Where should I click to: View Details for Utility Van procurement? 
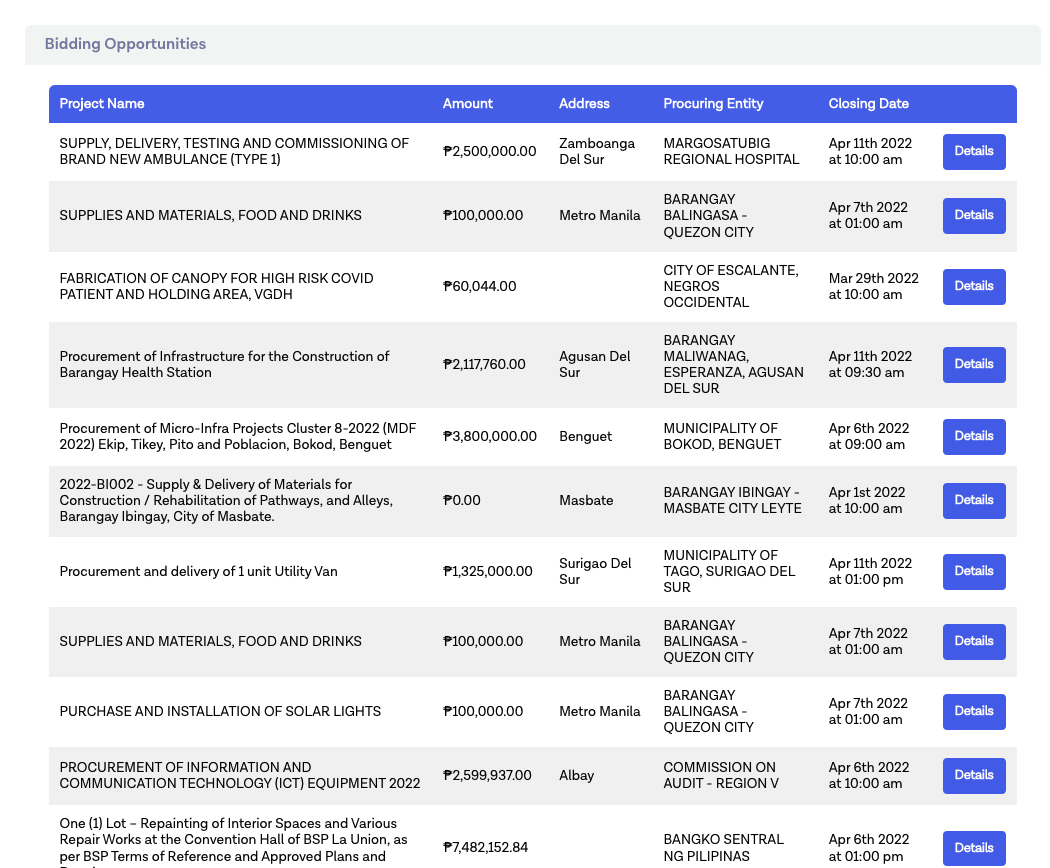tap(973, 572)
